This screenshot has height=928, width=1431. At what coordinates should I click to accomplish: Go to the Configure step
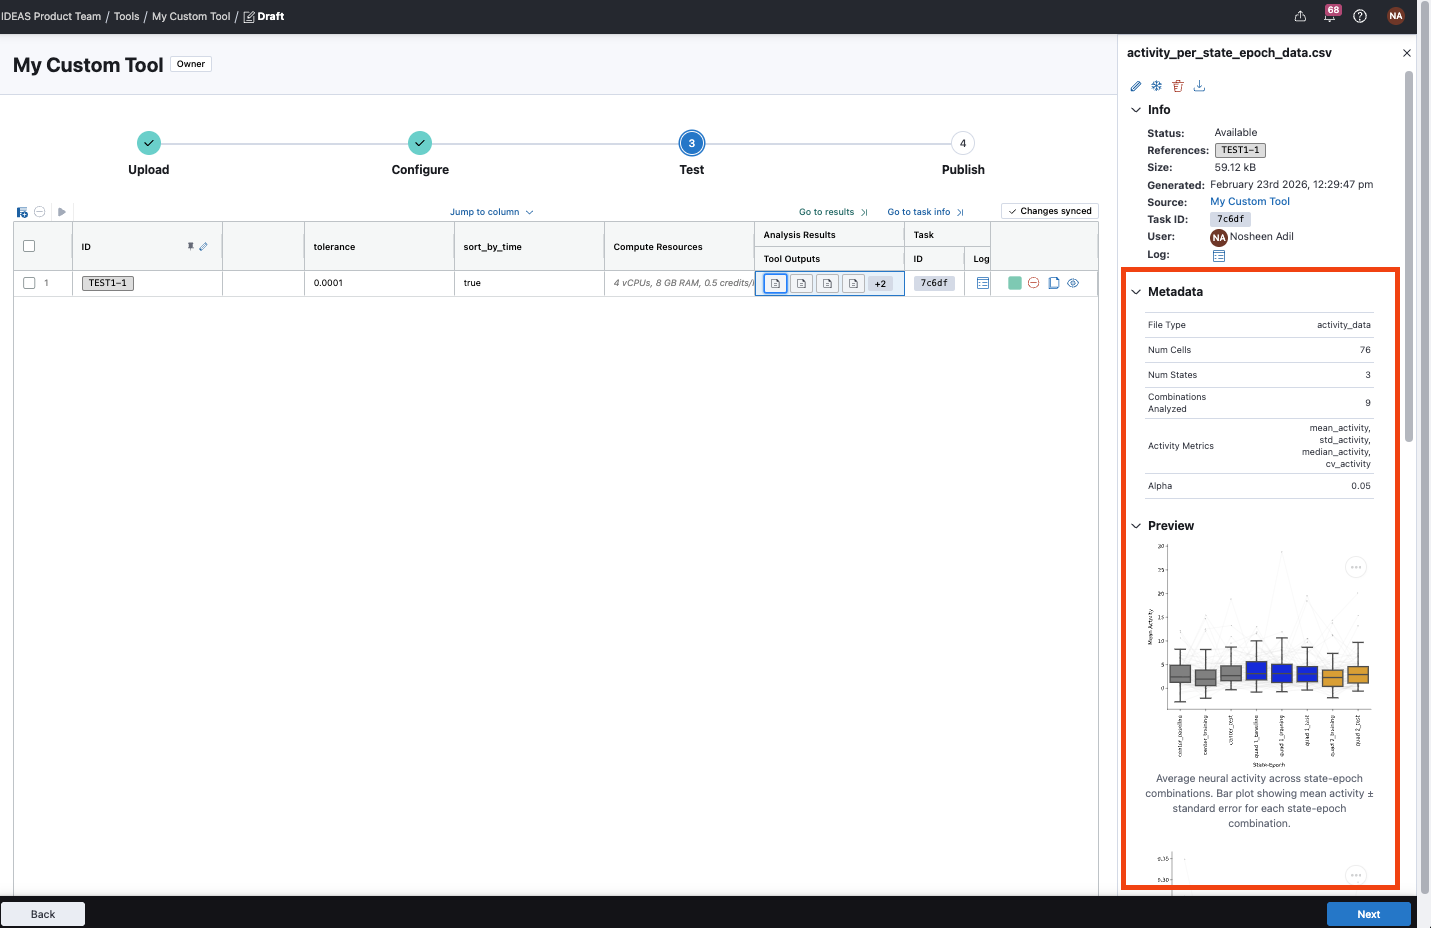420,144
